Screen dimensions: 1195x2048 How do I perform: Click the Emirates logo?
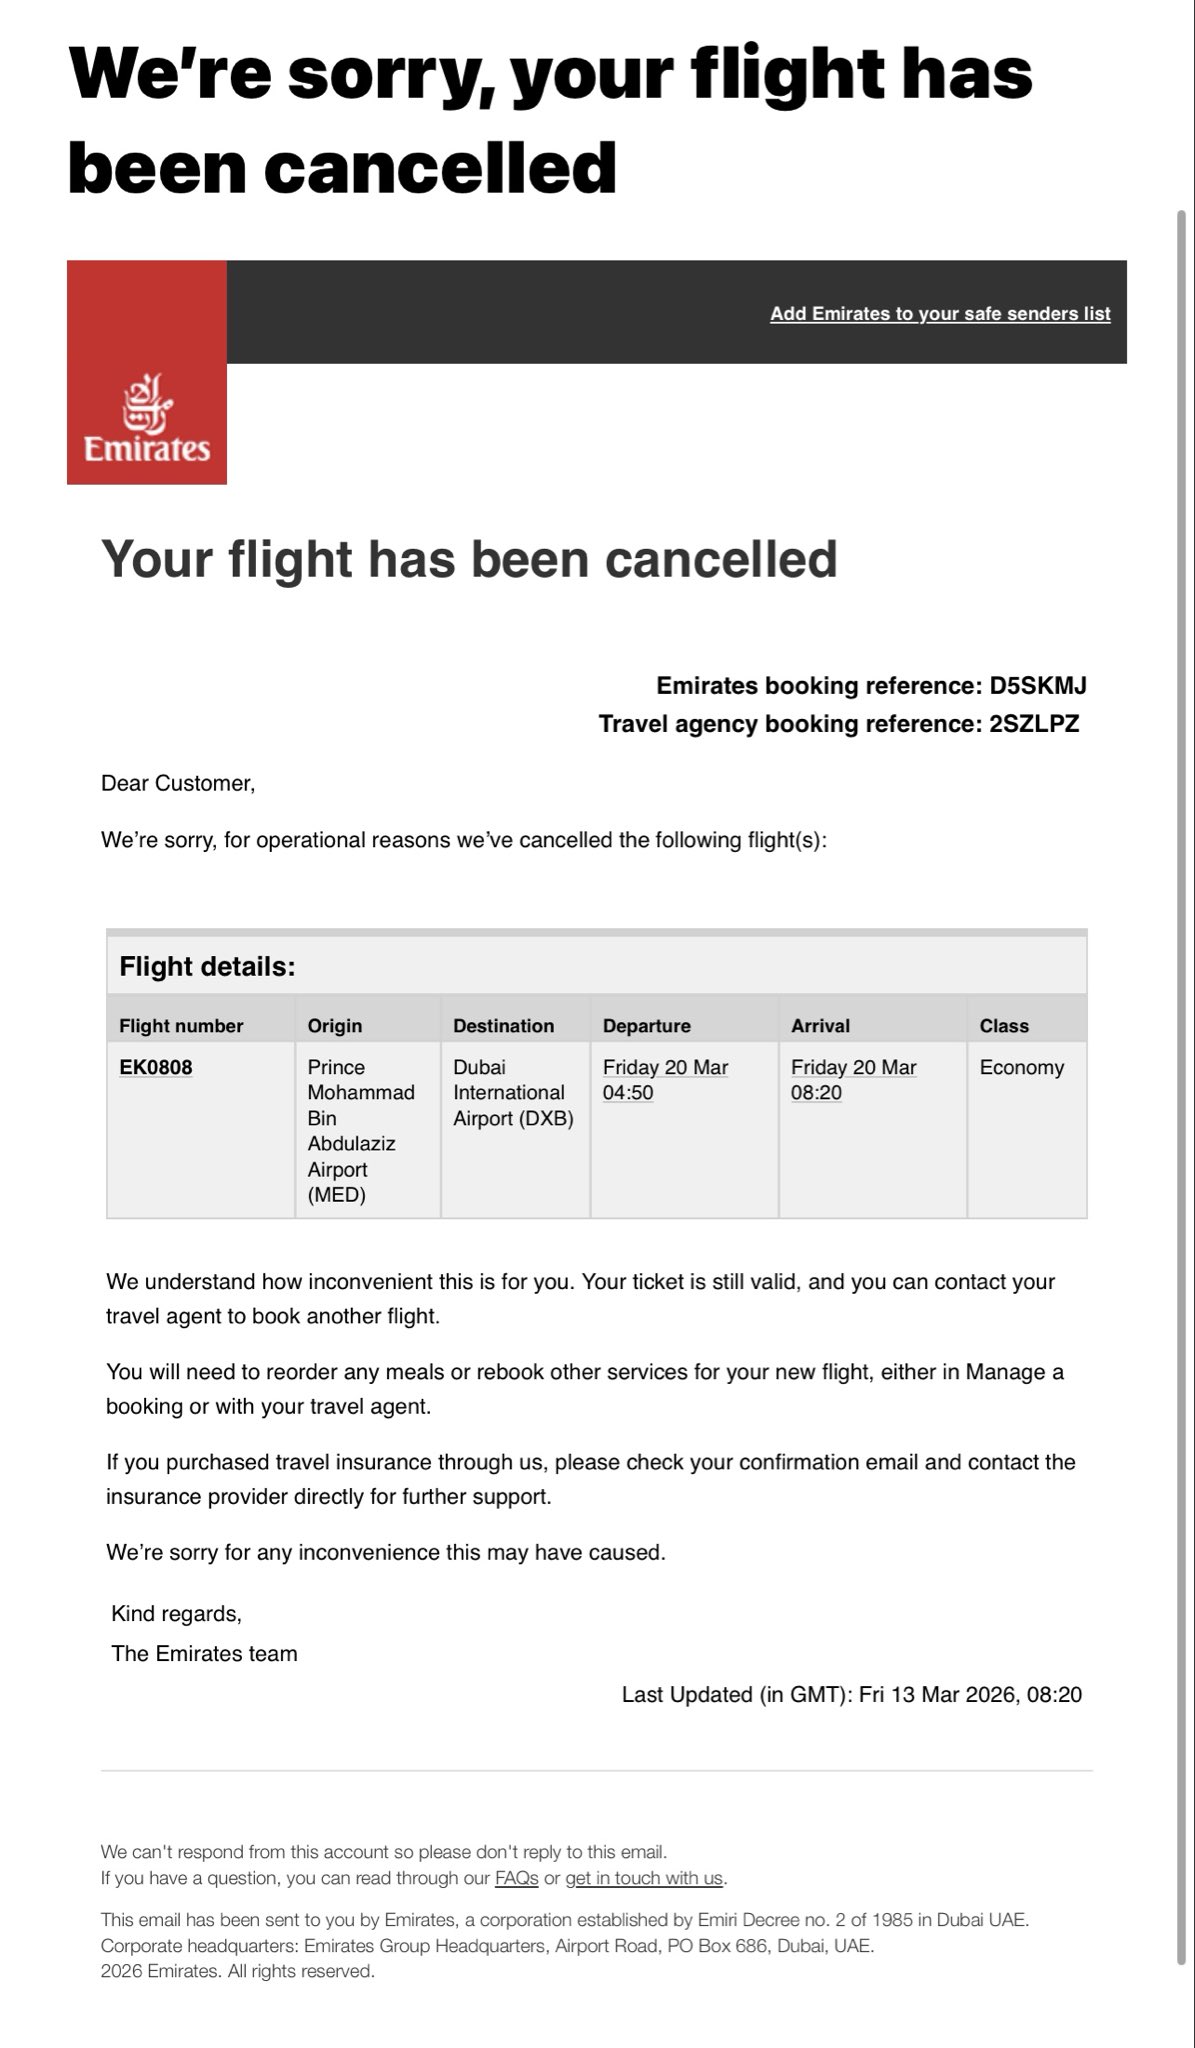147,421
